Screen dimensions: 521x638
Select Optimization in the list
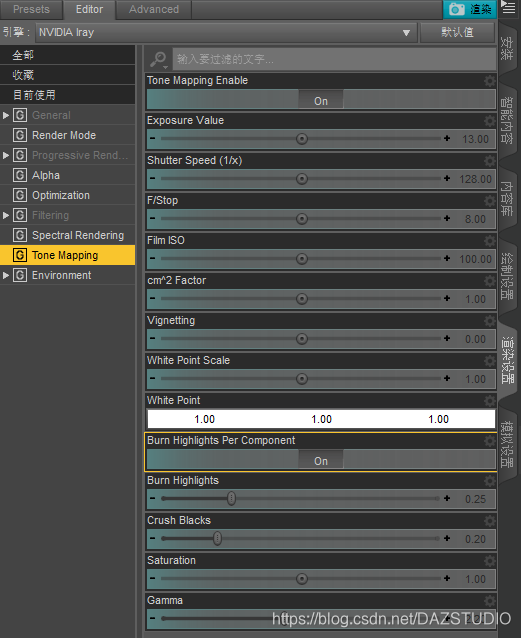(68, 195)
